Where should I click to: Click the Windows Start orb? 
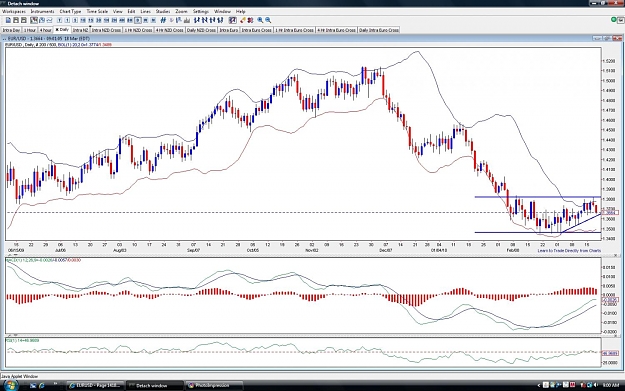pos(10,385)
